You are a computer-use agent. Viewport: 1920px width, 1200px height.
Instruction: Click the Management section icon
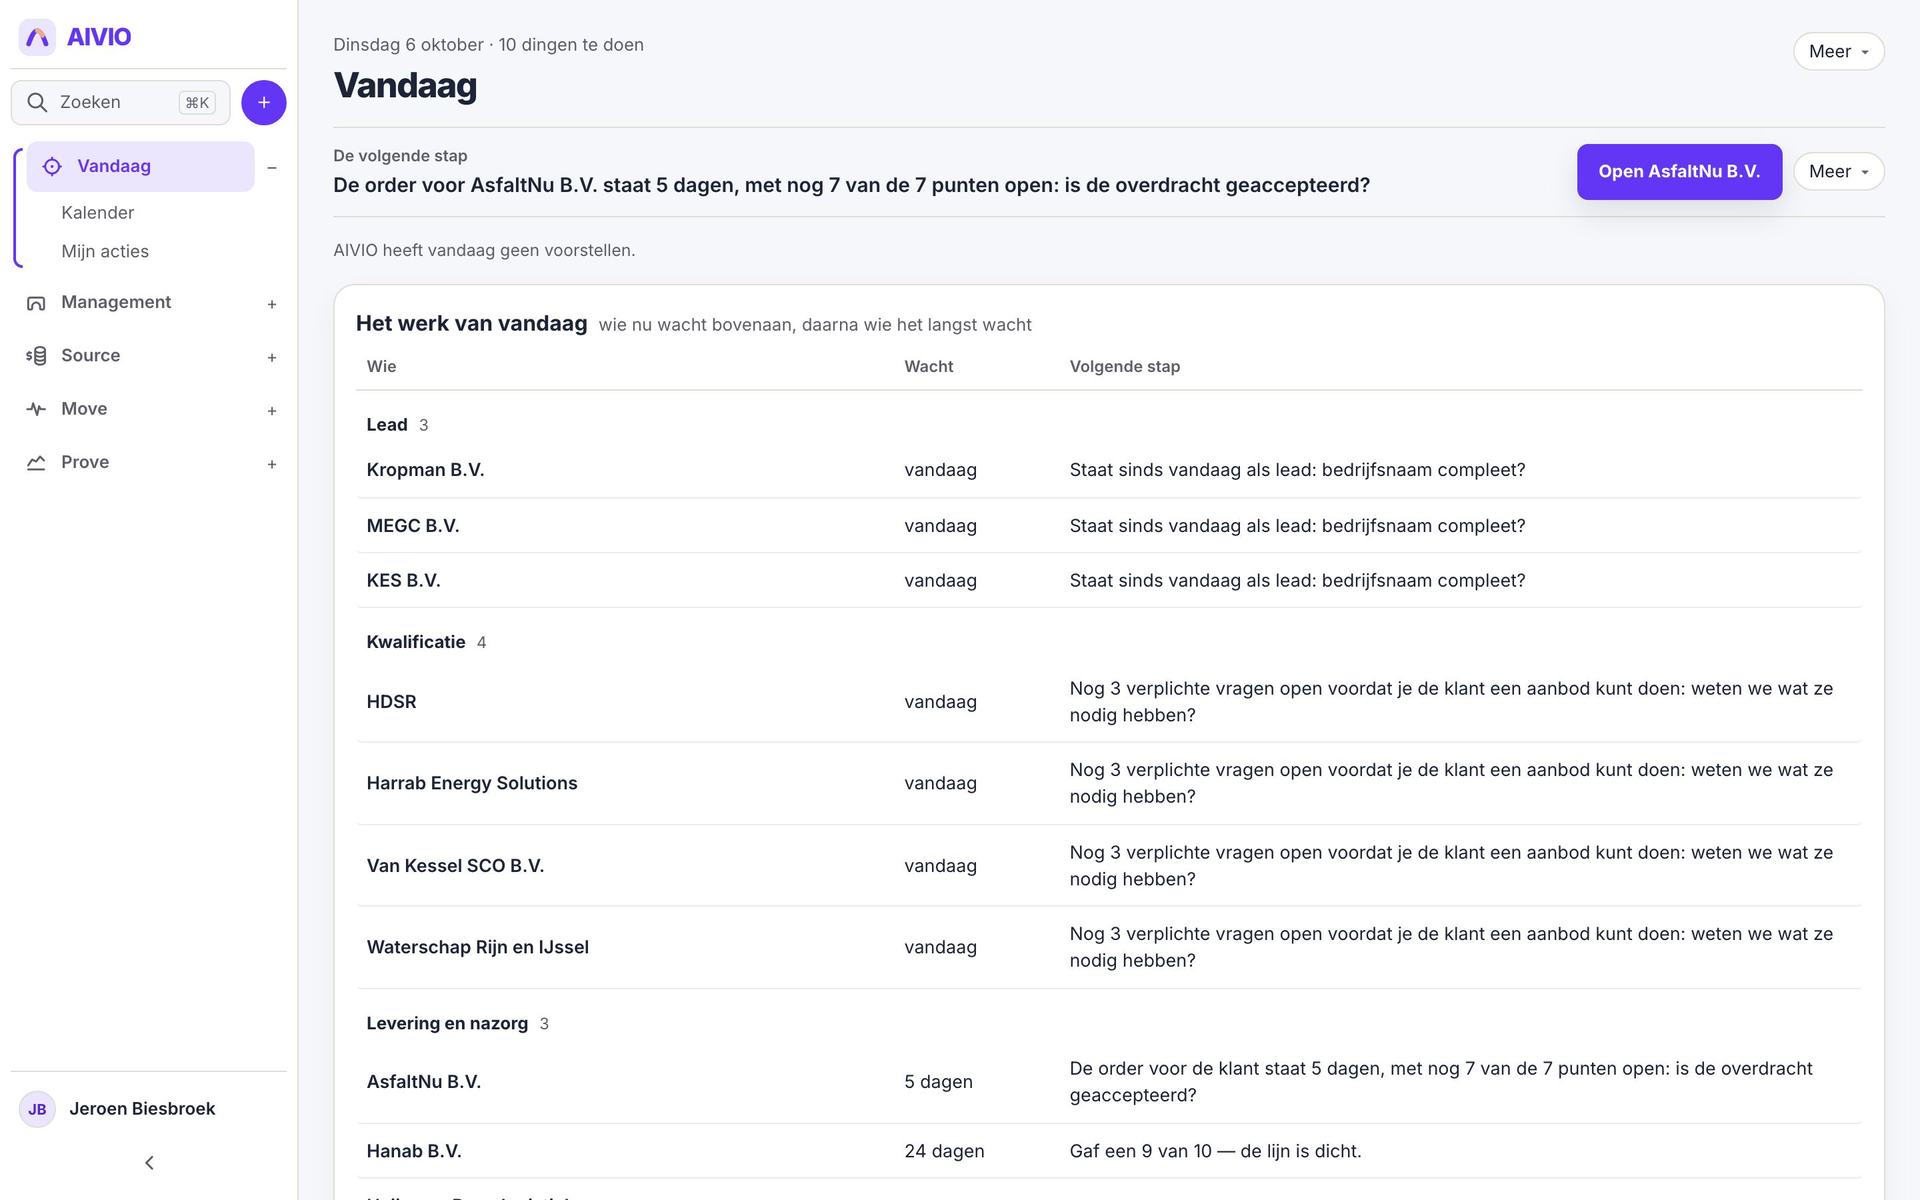point(36,302)
